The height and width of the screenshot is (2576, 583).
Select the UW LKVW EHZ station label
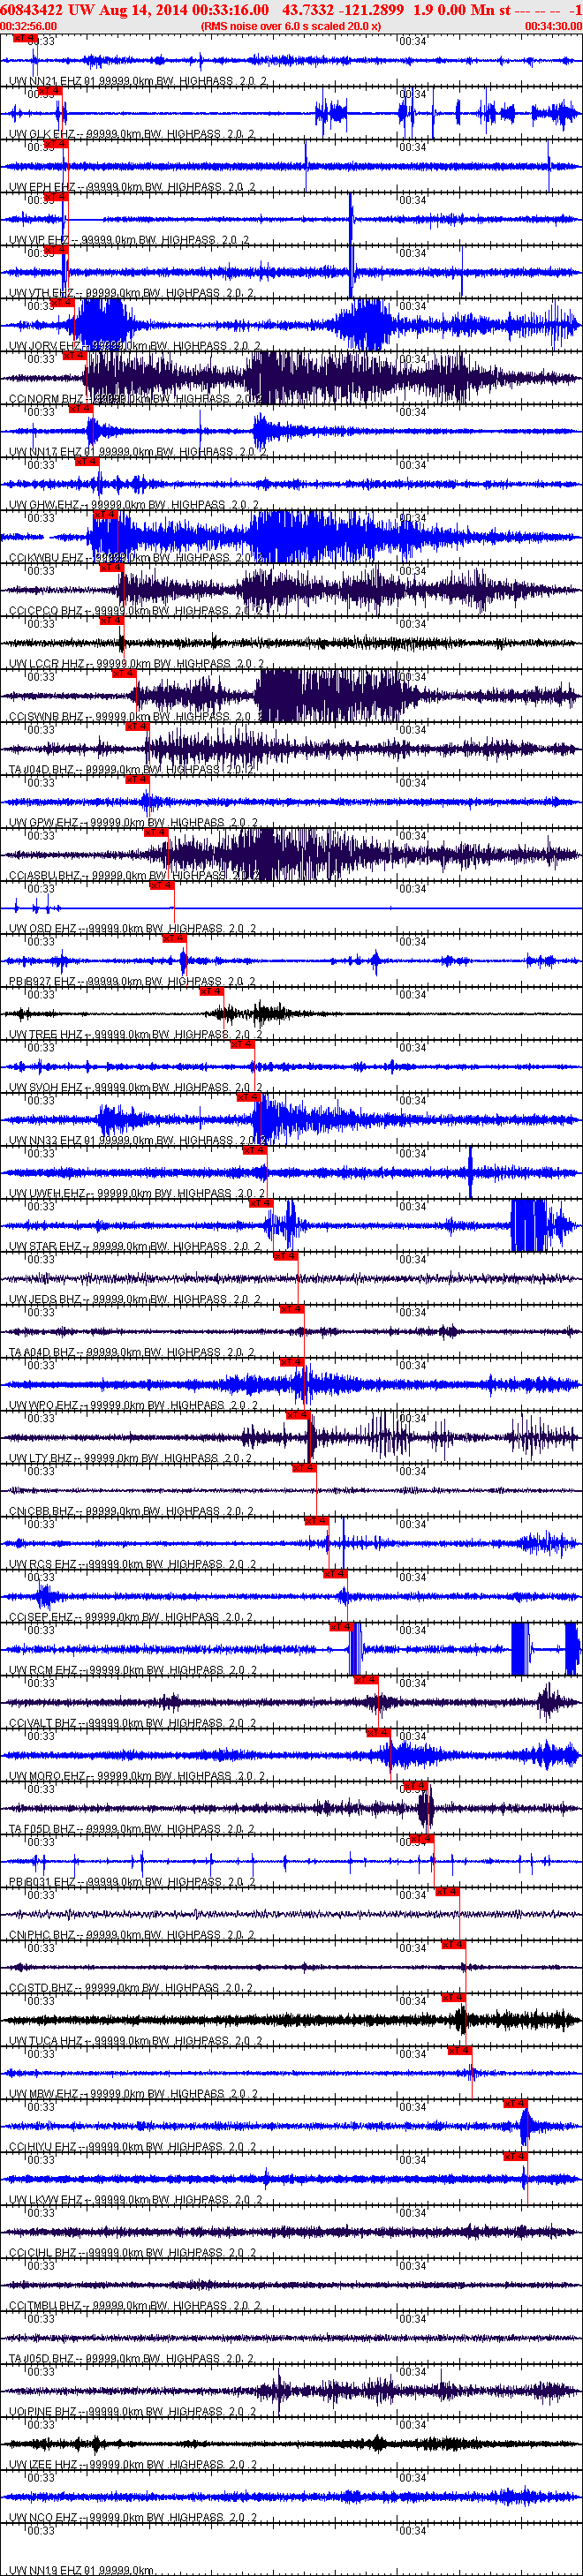pos(135,2201)
